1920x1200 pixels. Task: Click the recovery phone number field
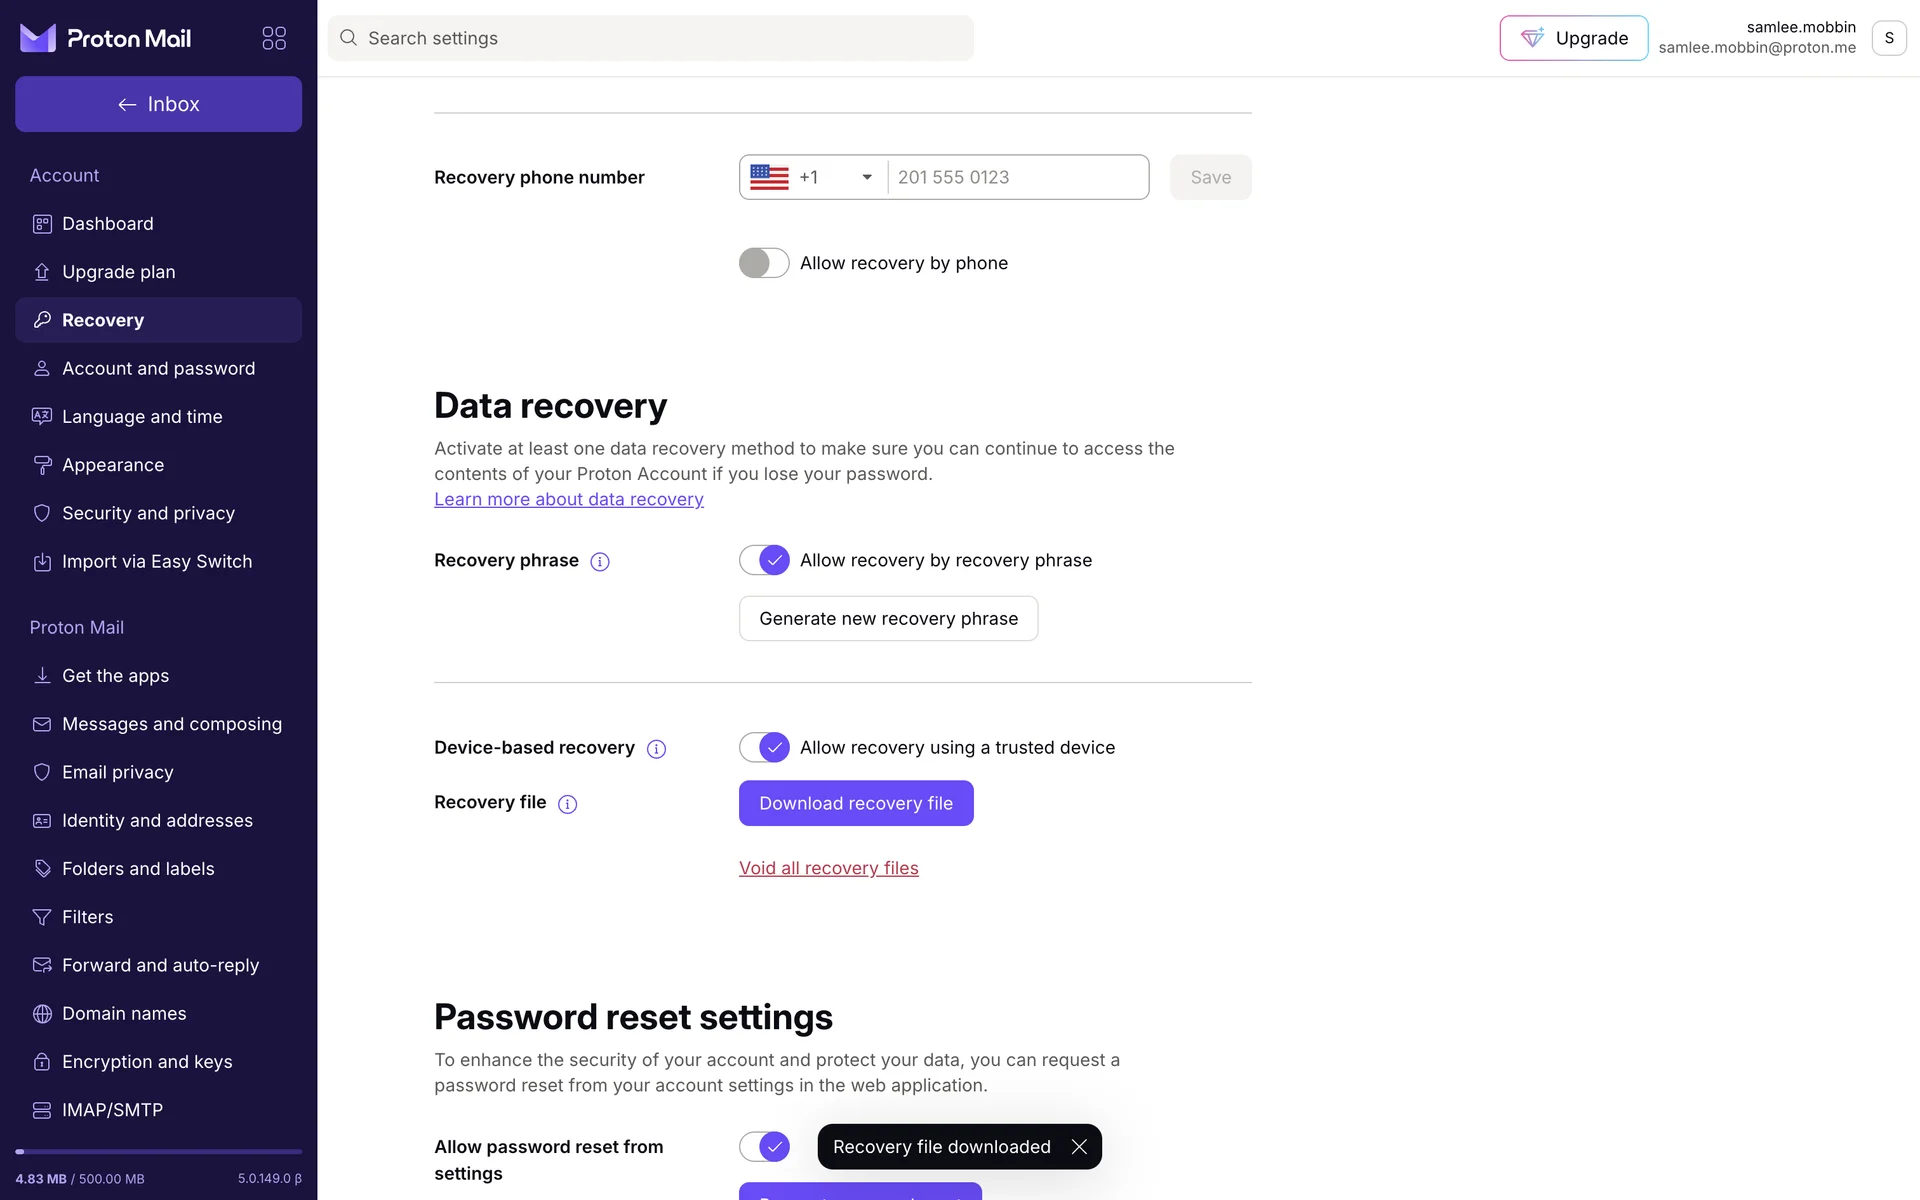coord(1016,177)
